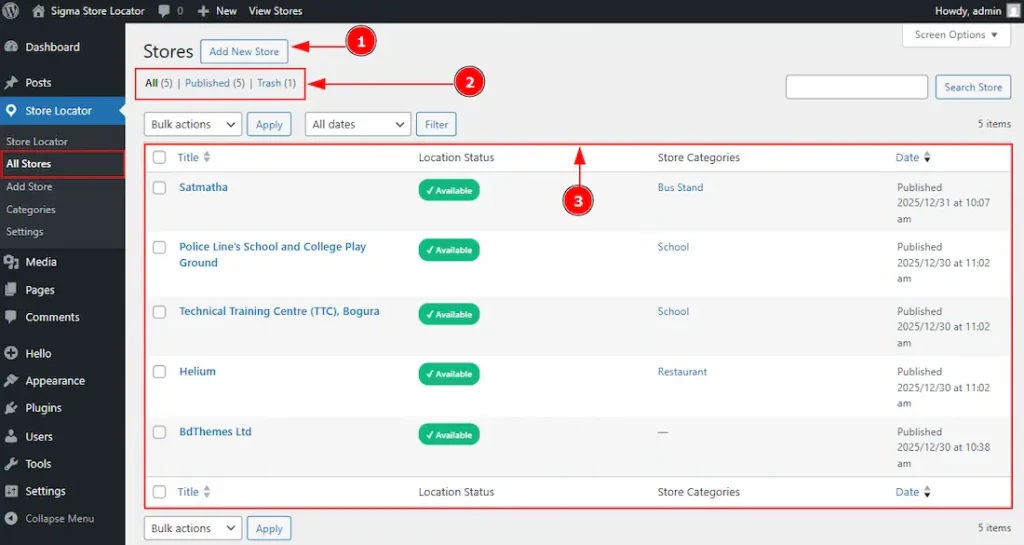This screenshot has width=1024, height=545.
Task: Open the top Bulk actions dropdown
Action: pyautogui.click(x=194, y=124)
